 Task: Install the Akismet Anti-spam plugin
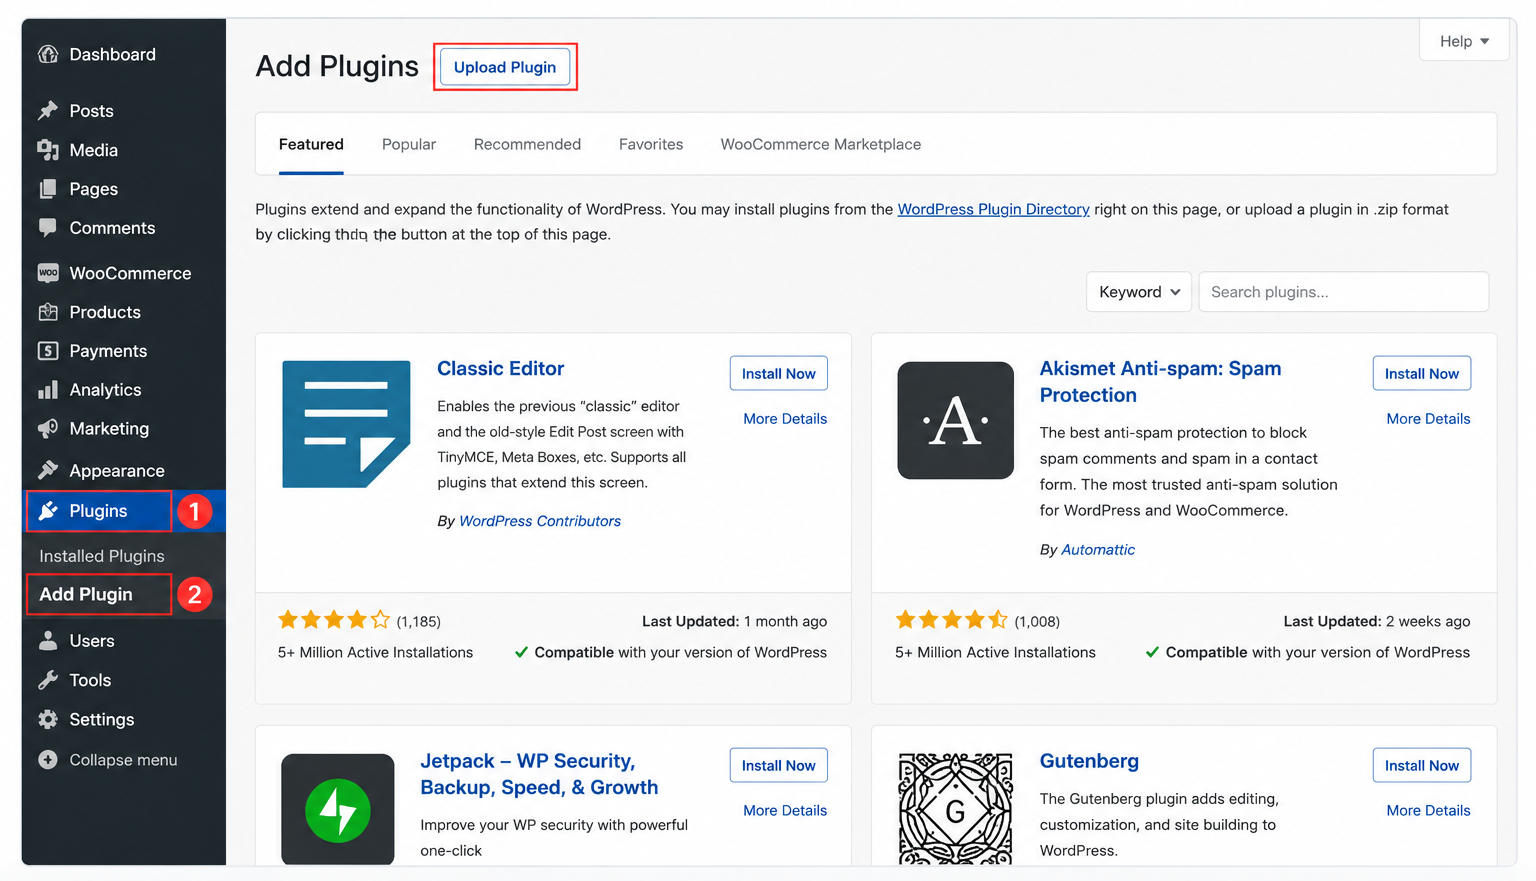[1422, 373]
